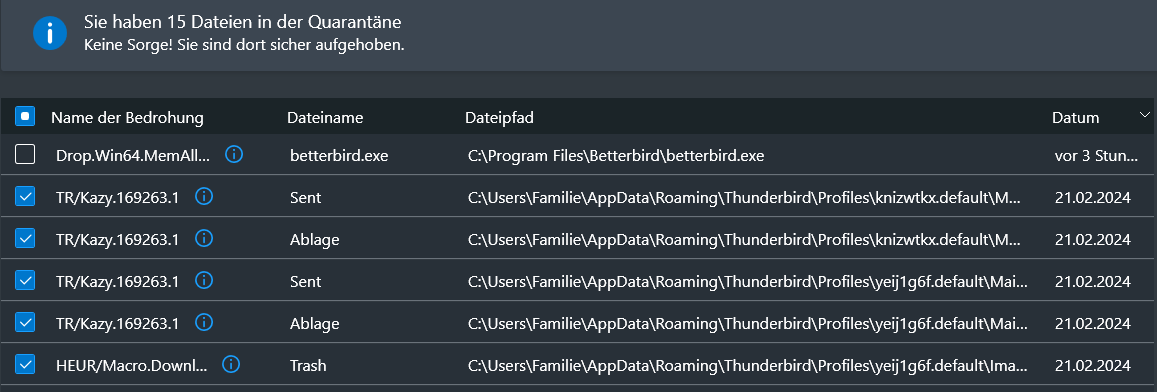Toggle the select-all checkbox in table header

tap(25, 117)
